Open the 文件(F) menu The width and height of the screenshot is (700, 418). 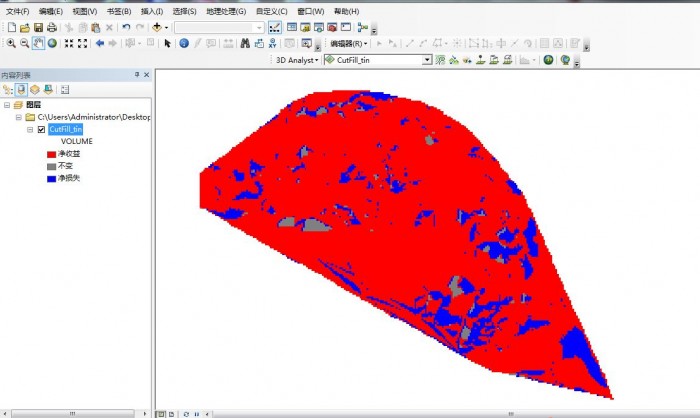(x=17, y=11)
